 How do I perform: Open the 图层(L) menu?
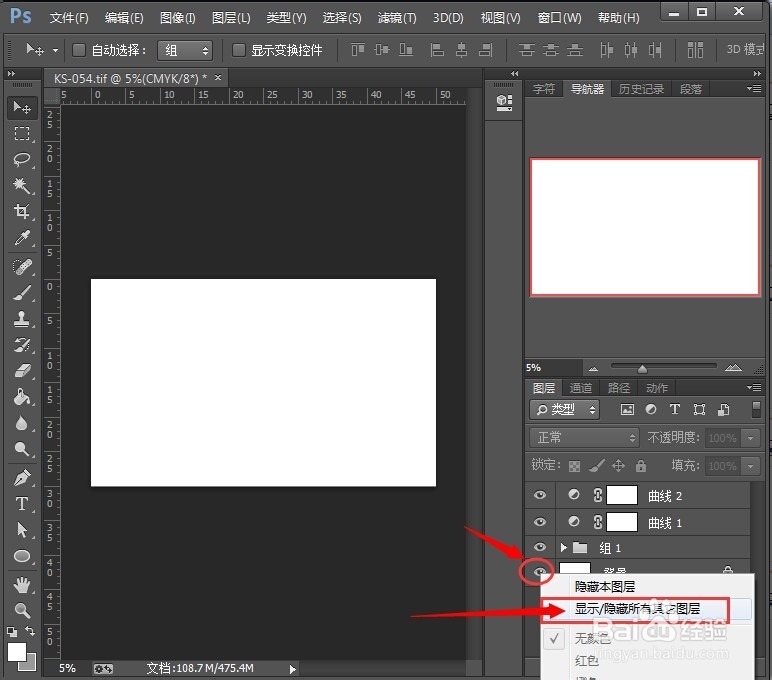(x=231, y=18)
